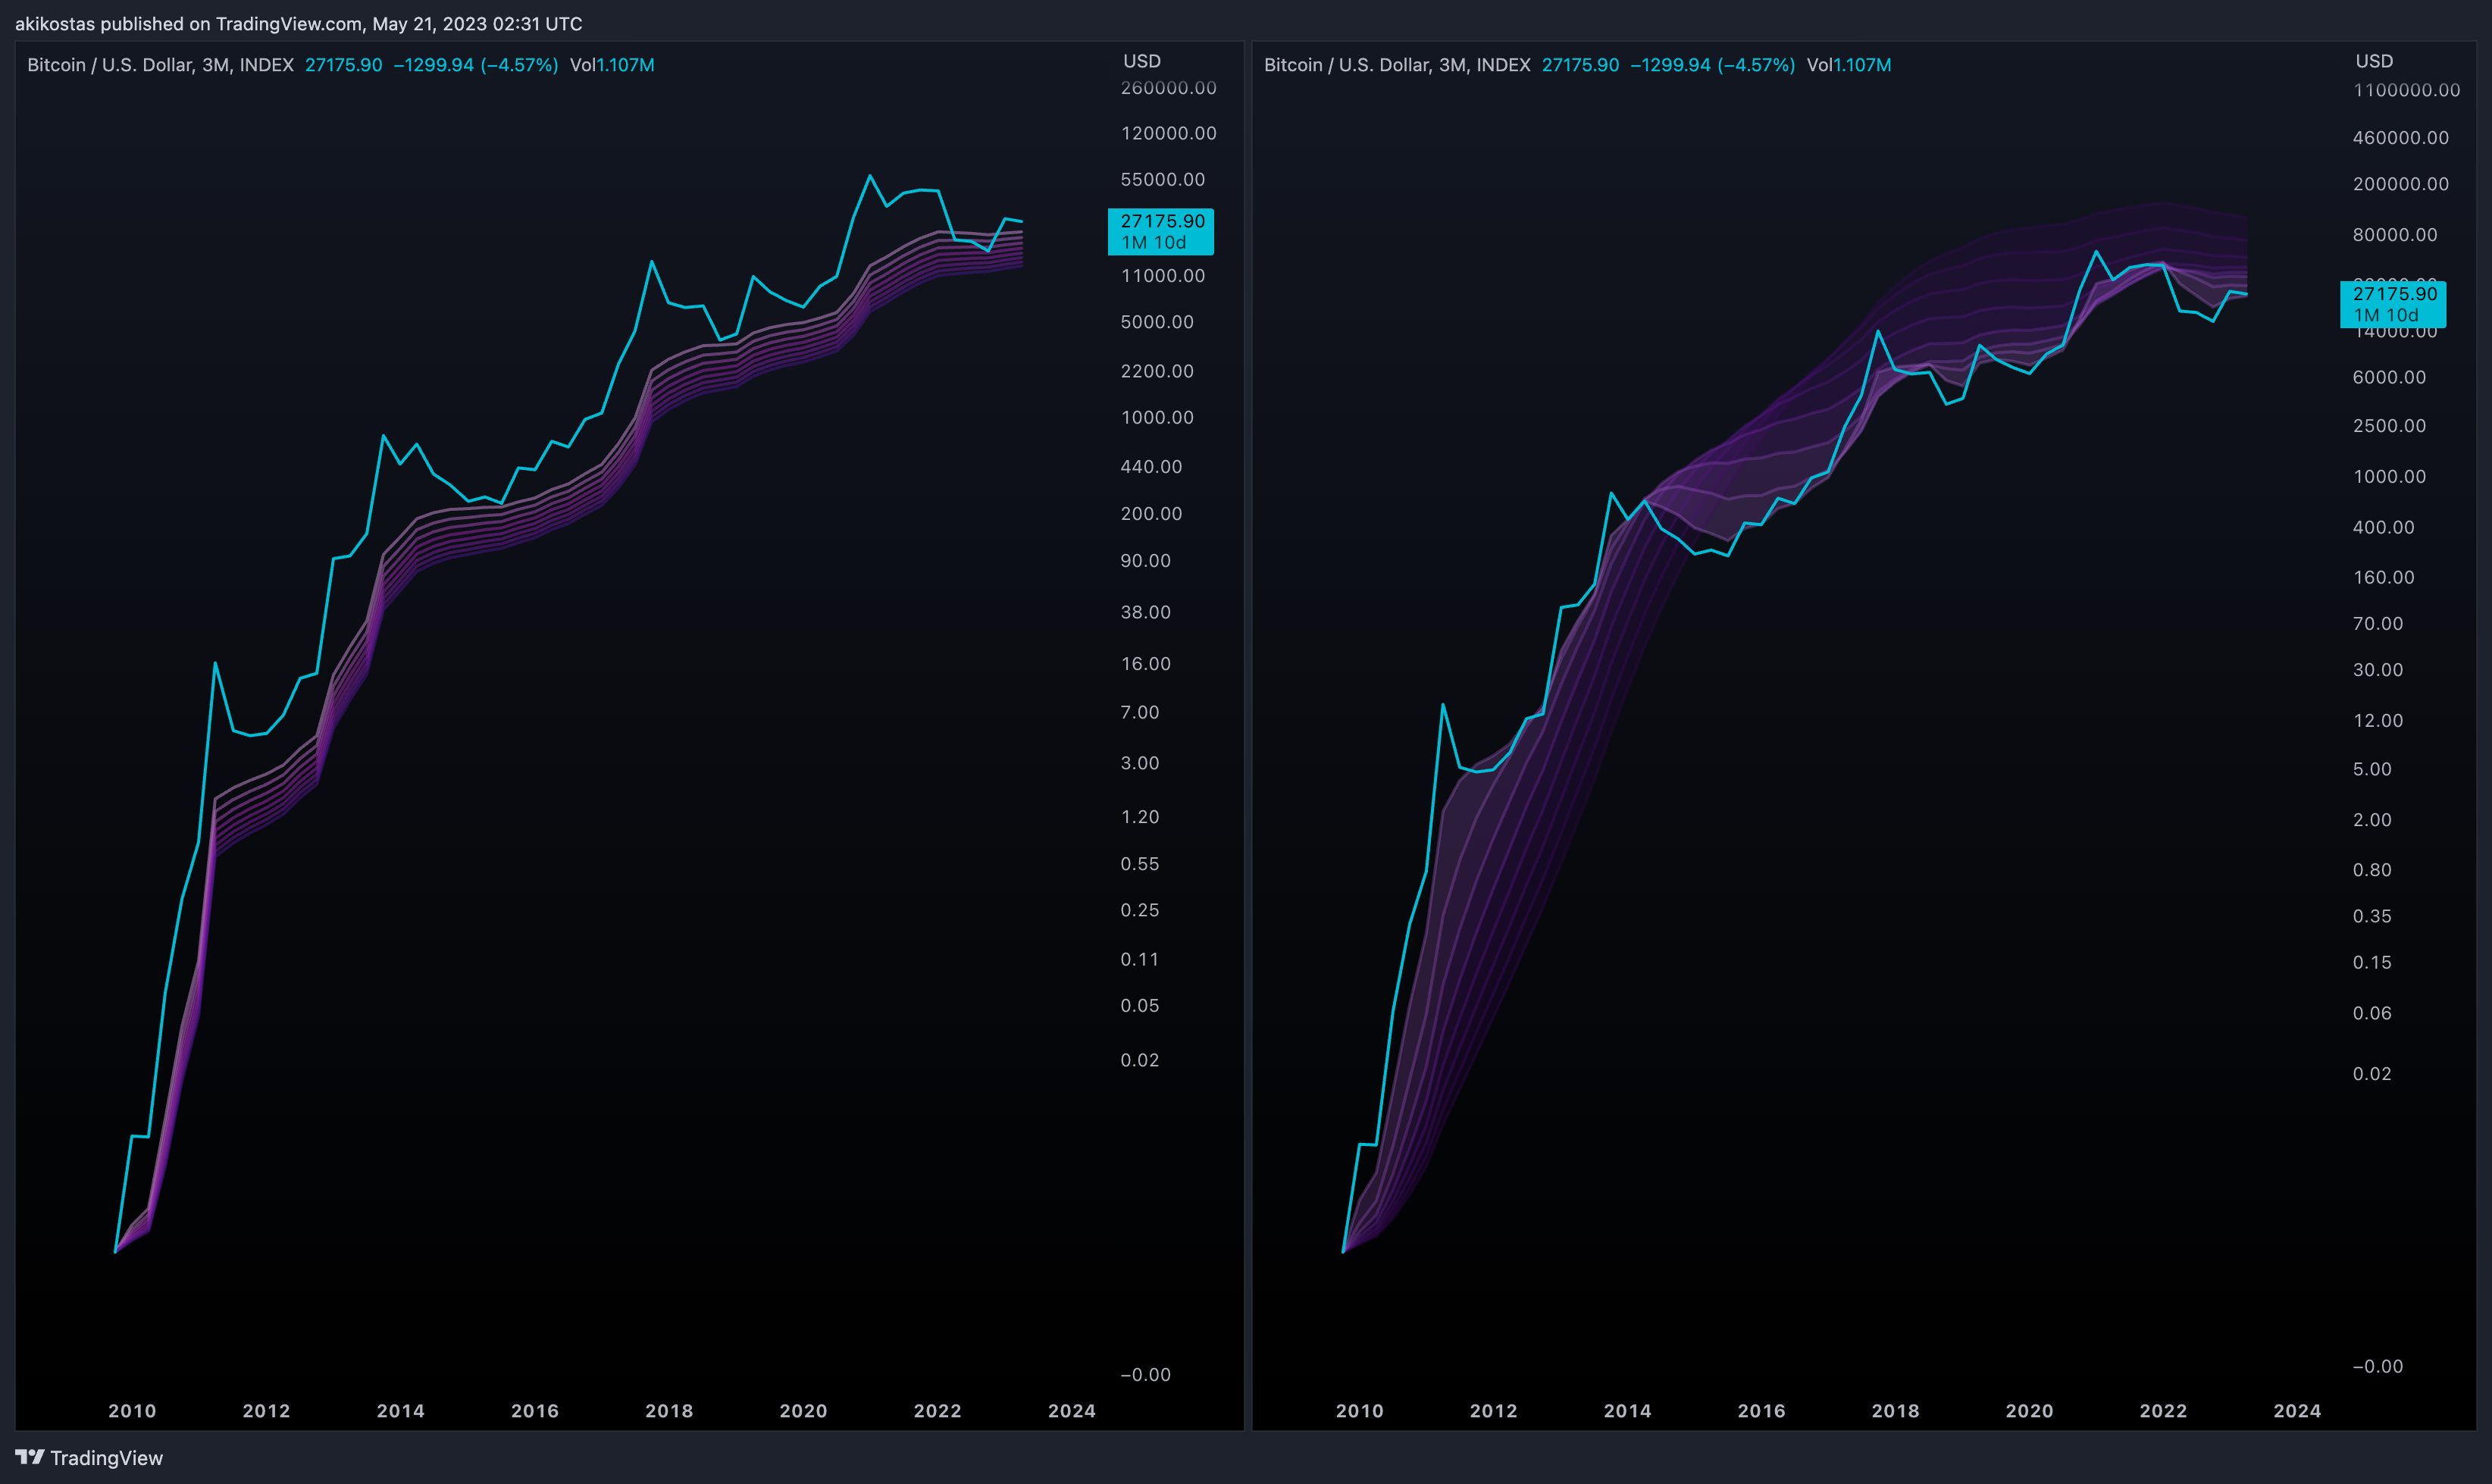Click left price axis label 90.00

[1145, 561]
